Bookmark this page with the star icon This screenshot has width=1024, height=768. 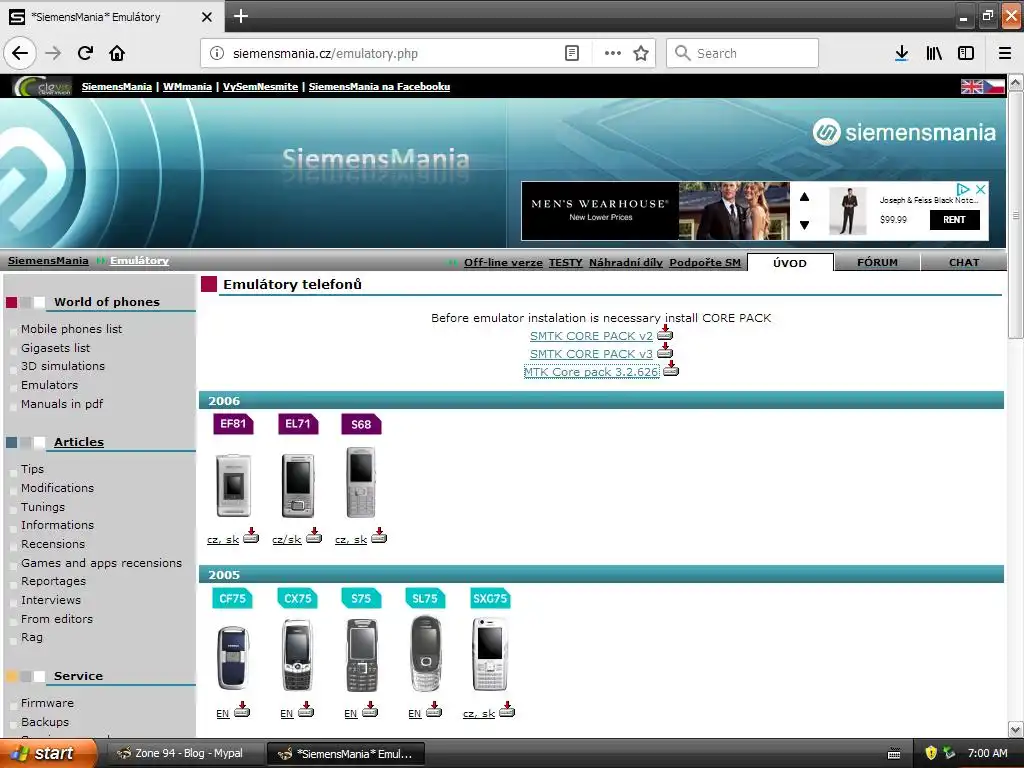[x=641, y=53]
